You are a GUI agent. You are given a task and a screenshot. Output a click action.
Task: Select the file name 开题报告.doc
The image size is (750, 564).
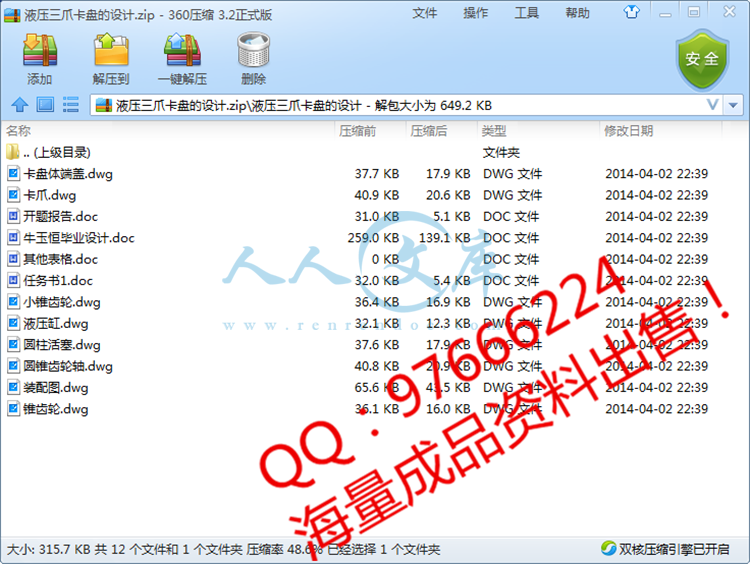tap(60, 217)
